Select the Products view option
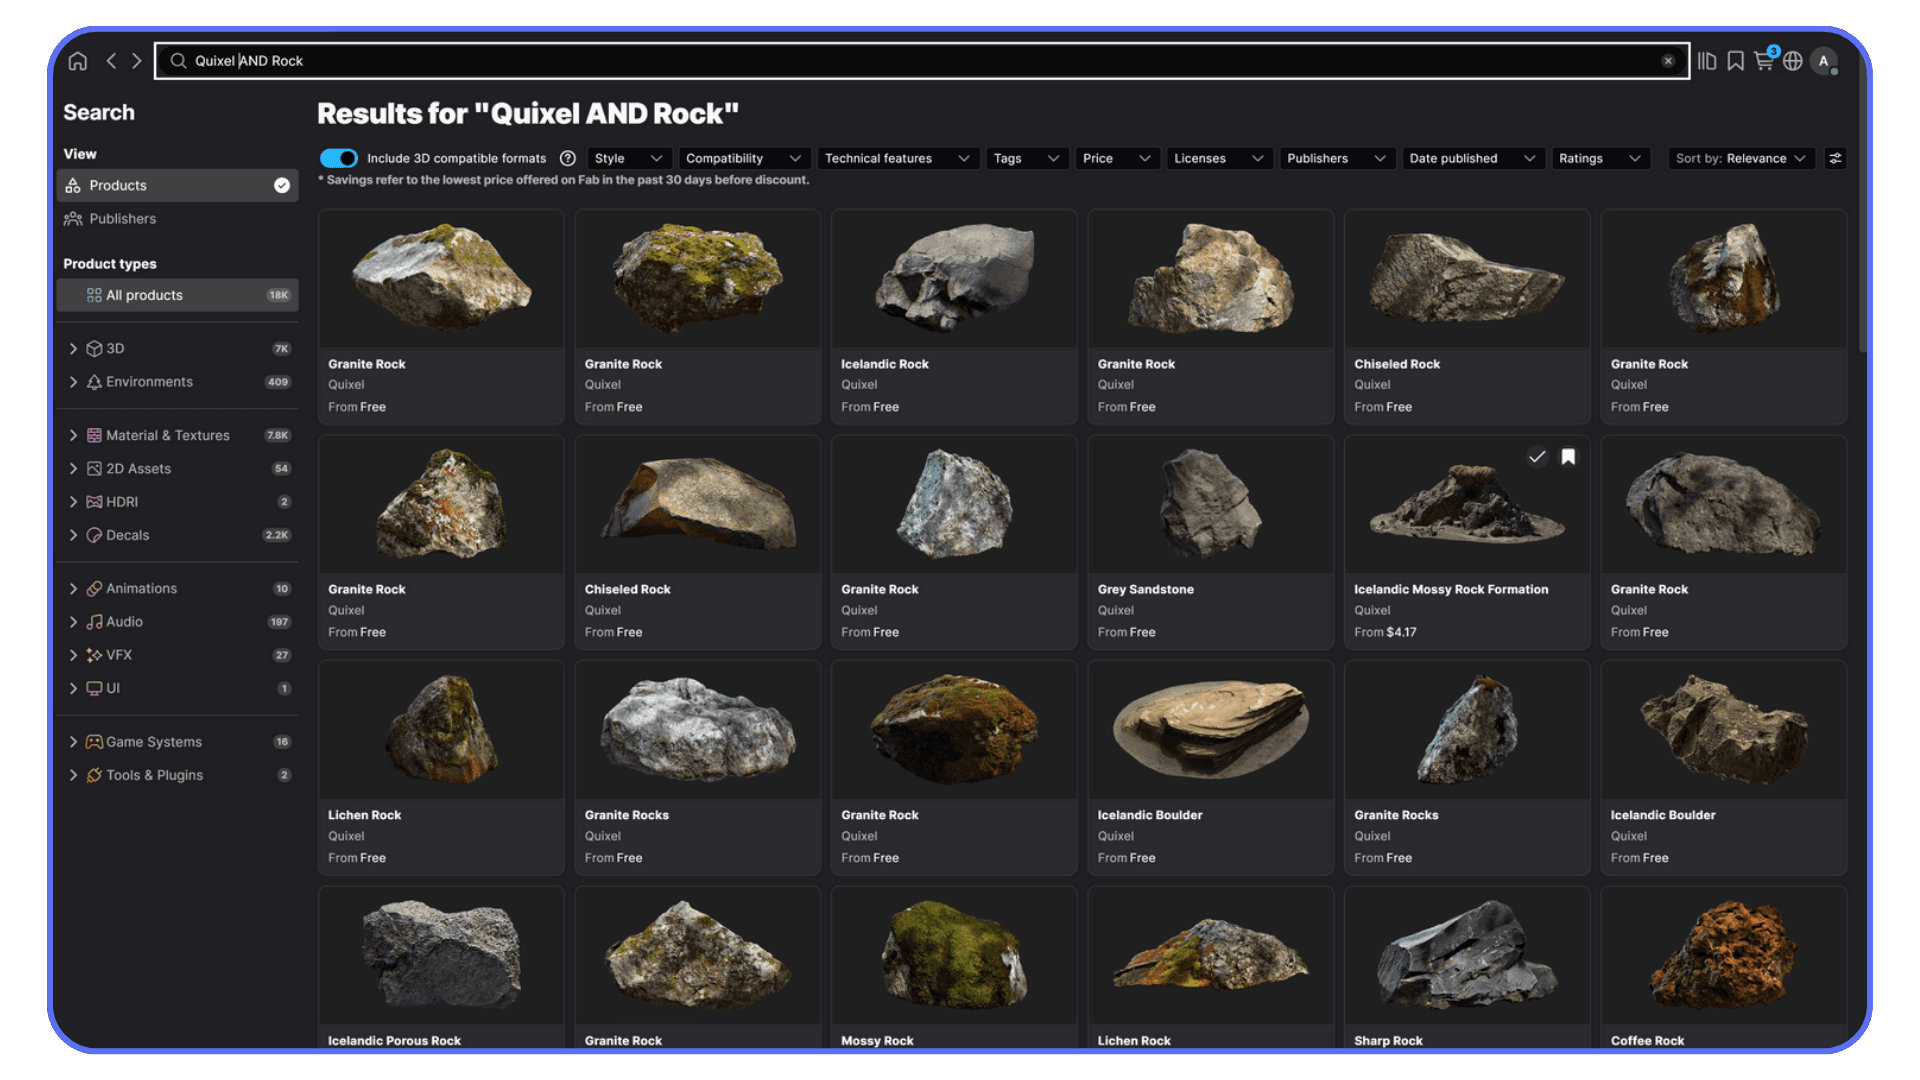The width and height of the screenshot is (1920, 1080). (178, 186)
